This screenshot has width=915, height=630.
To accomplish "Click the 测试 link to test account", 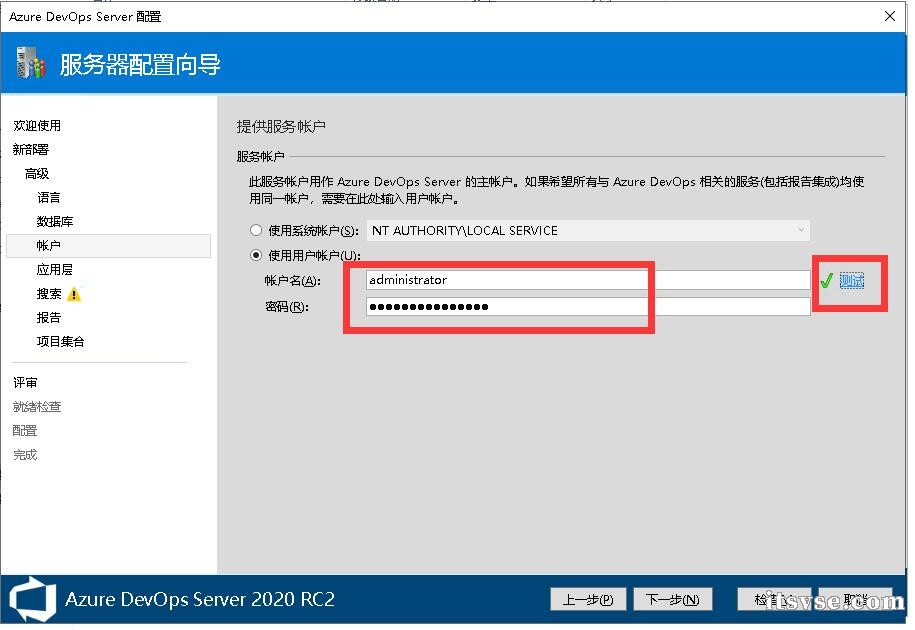I will click(x=851, y=281).
